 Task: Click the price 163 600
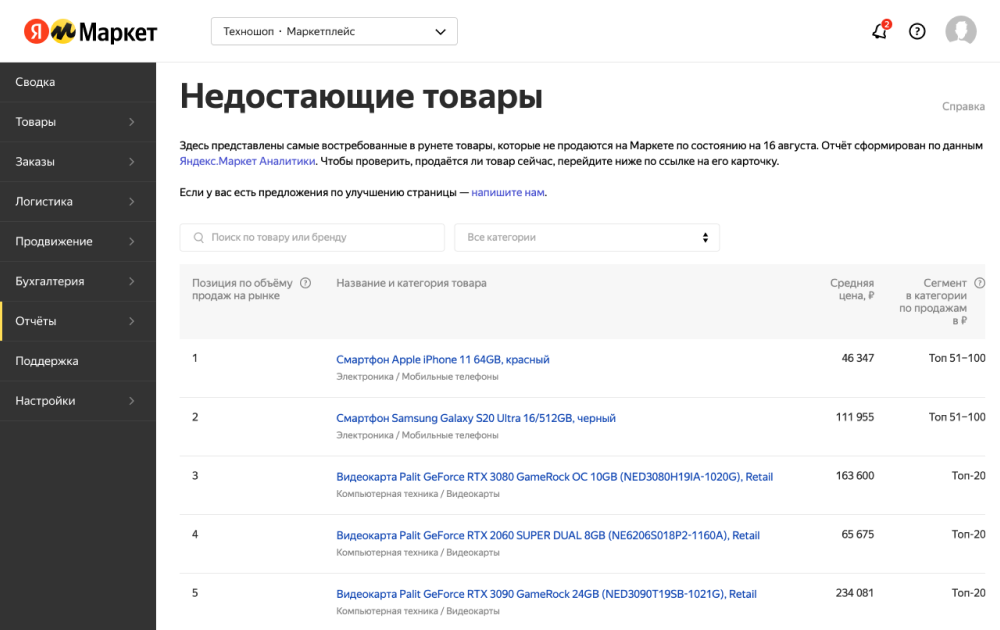(855, 476)
